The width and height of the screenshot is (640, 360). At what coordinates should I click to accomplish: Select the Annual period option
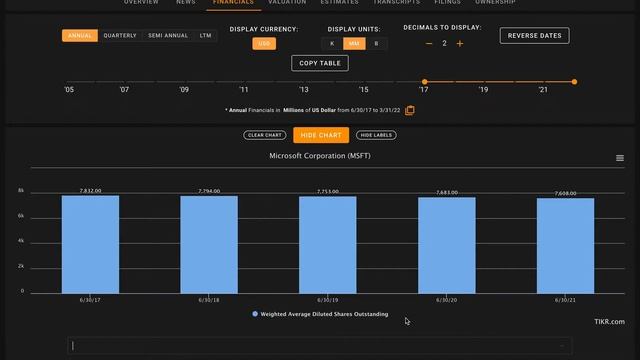click(80, 36)
